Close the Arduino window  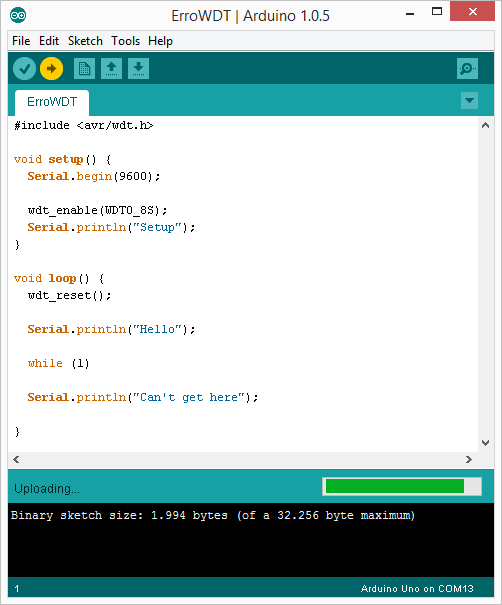(473, 12)
